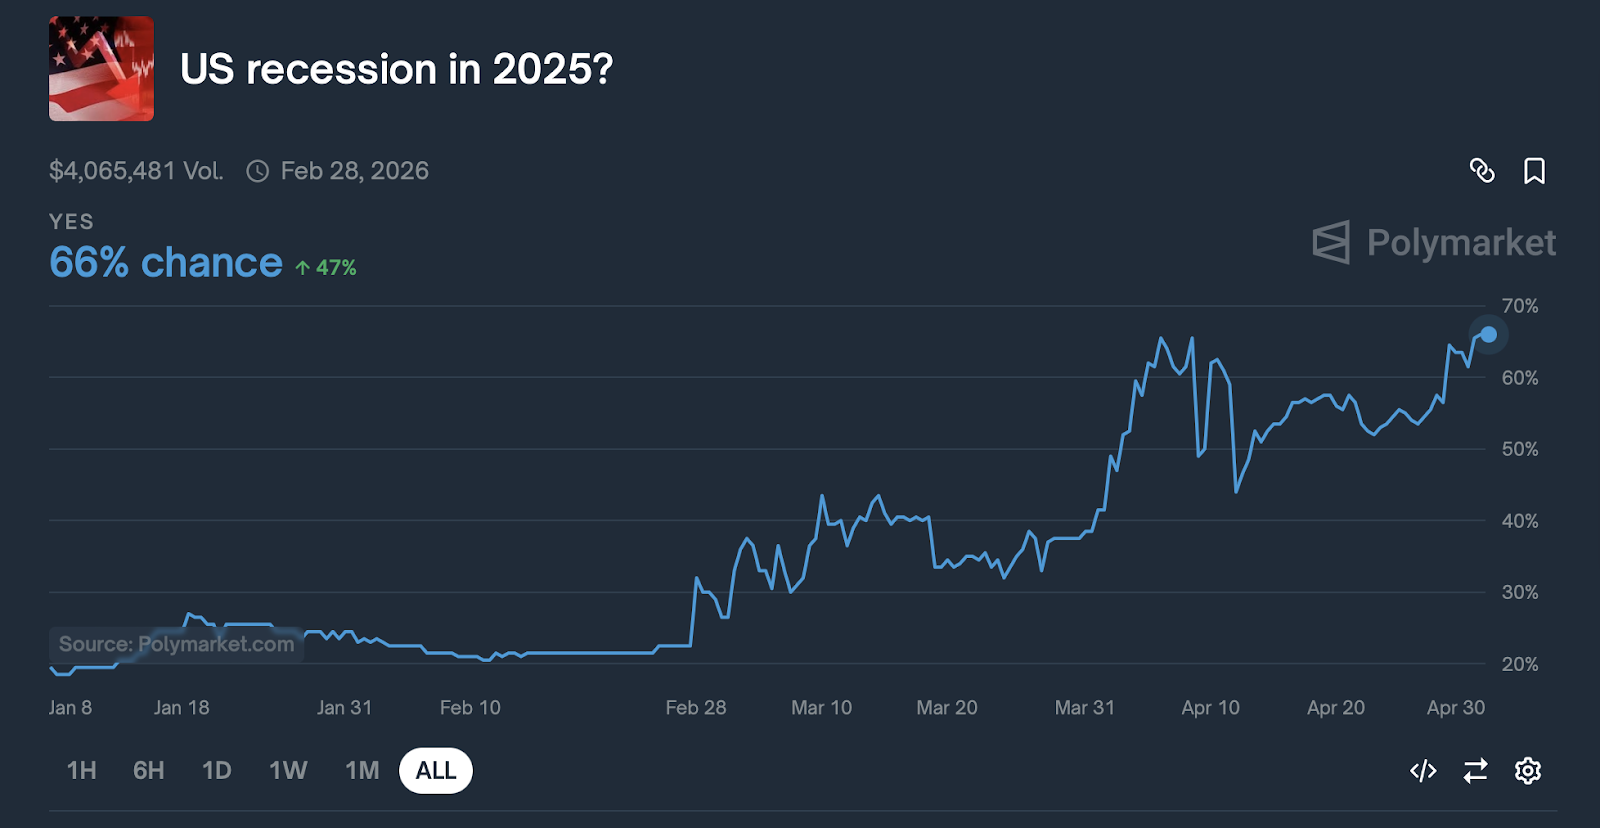Select the 1H time range
Image resolution: width=1600 pixels, height=828 pixels.
(x=82, y=771)
